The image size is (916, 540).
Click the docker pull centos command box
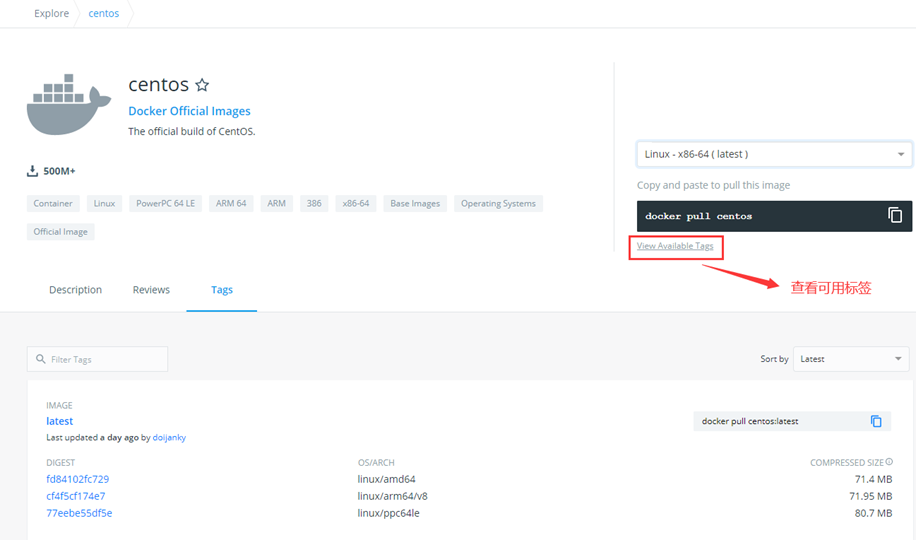pos(774,216)
